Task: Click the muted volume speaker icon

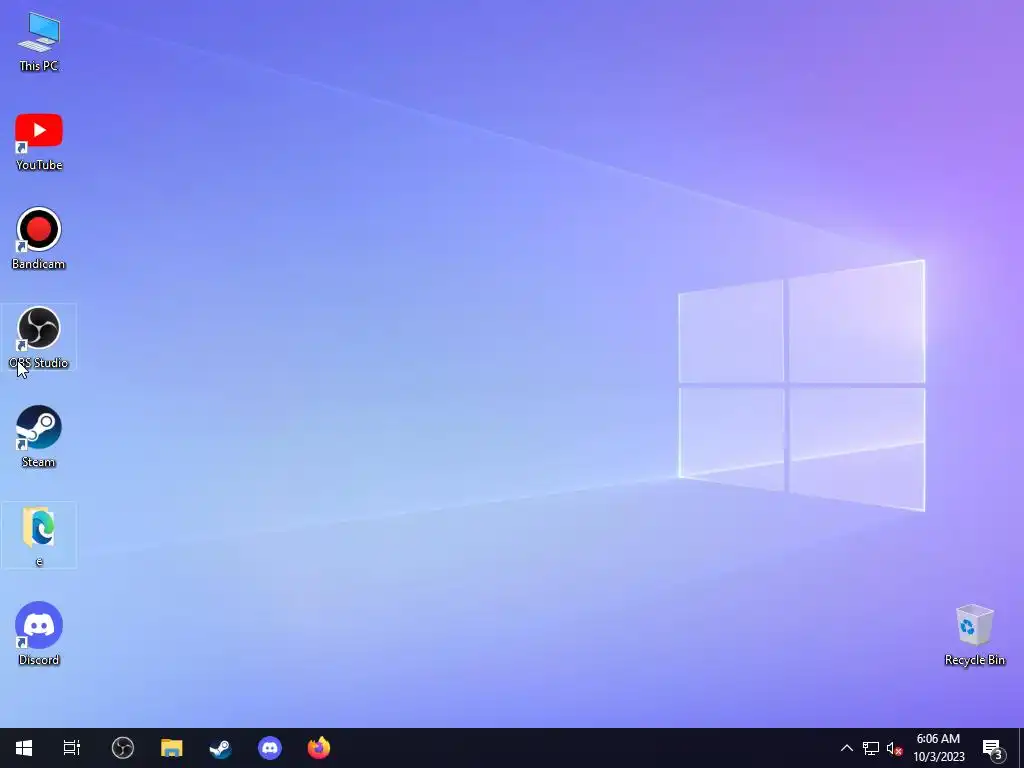Action: 894,748
